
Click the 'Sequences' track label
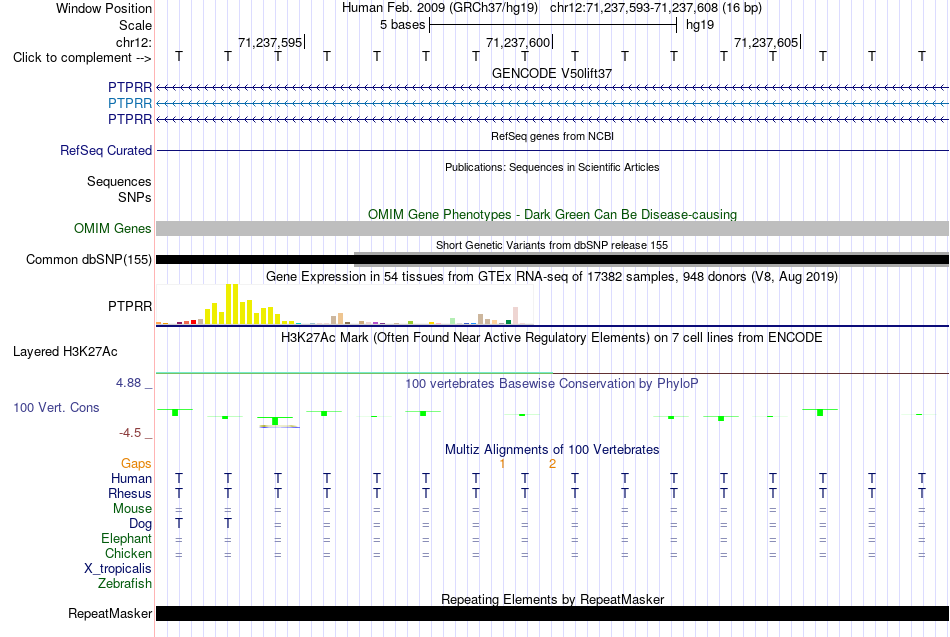(119, 182)
